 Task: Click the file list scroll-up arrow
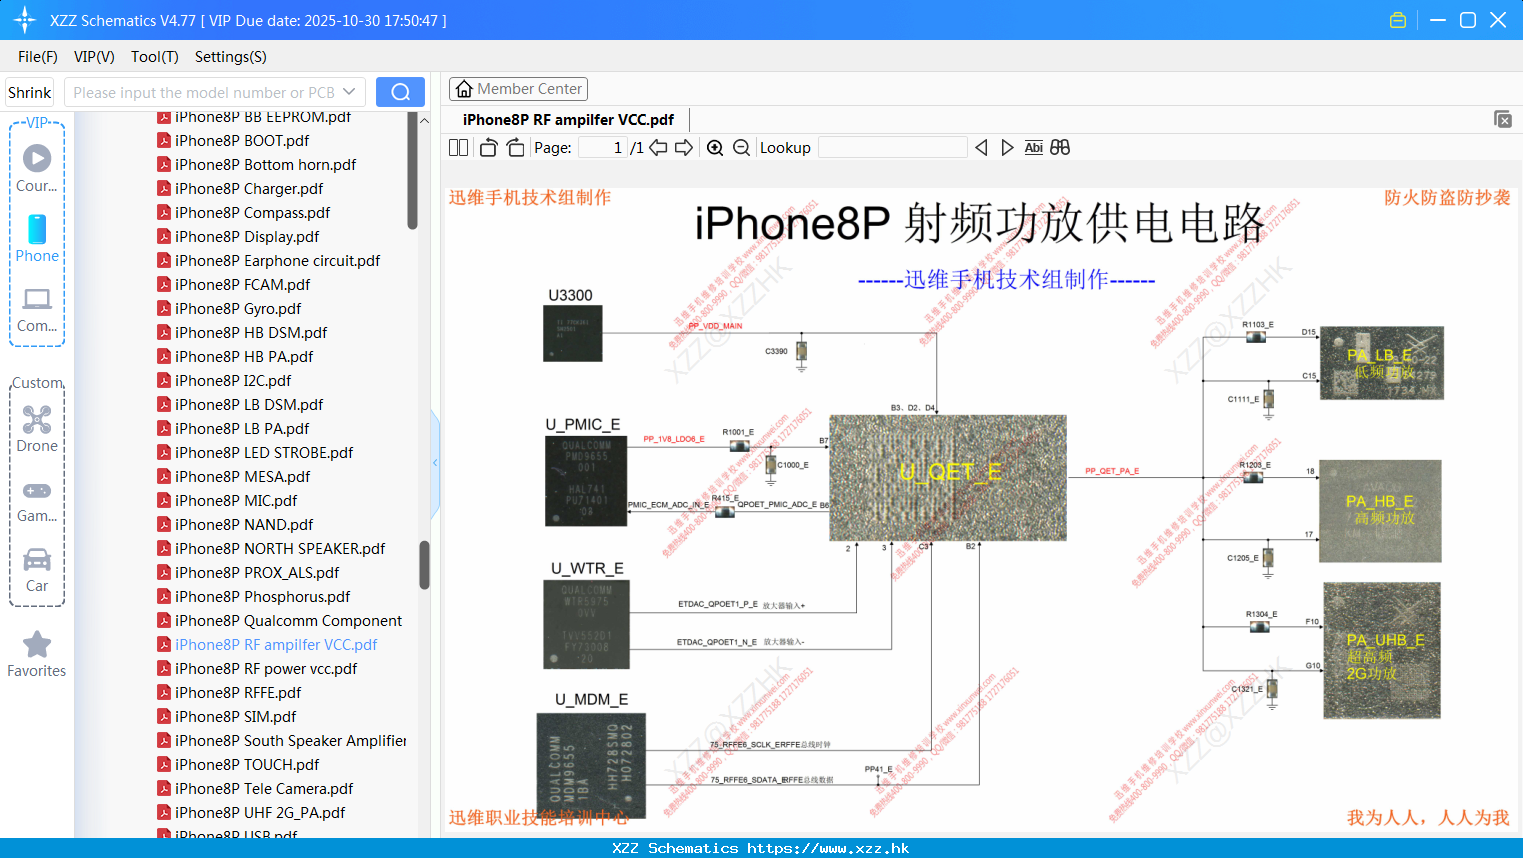pos(424,120)
